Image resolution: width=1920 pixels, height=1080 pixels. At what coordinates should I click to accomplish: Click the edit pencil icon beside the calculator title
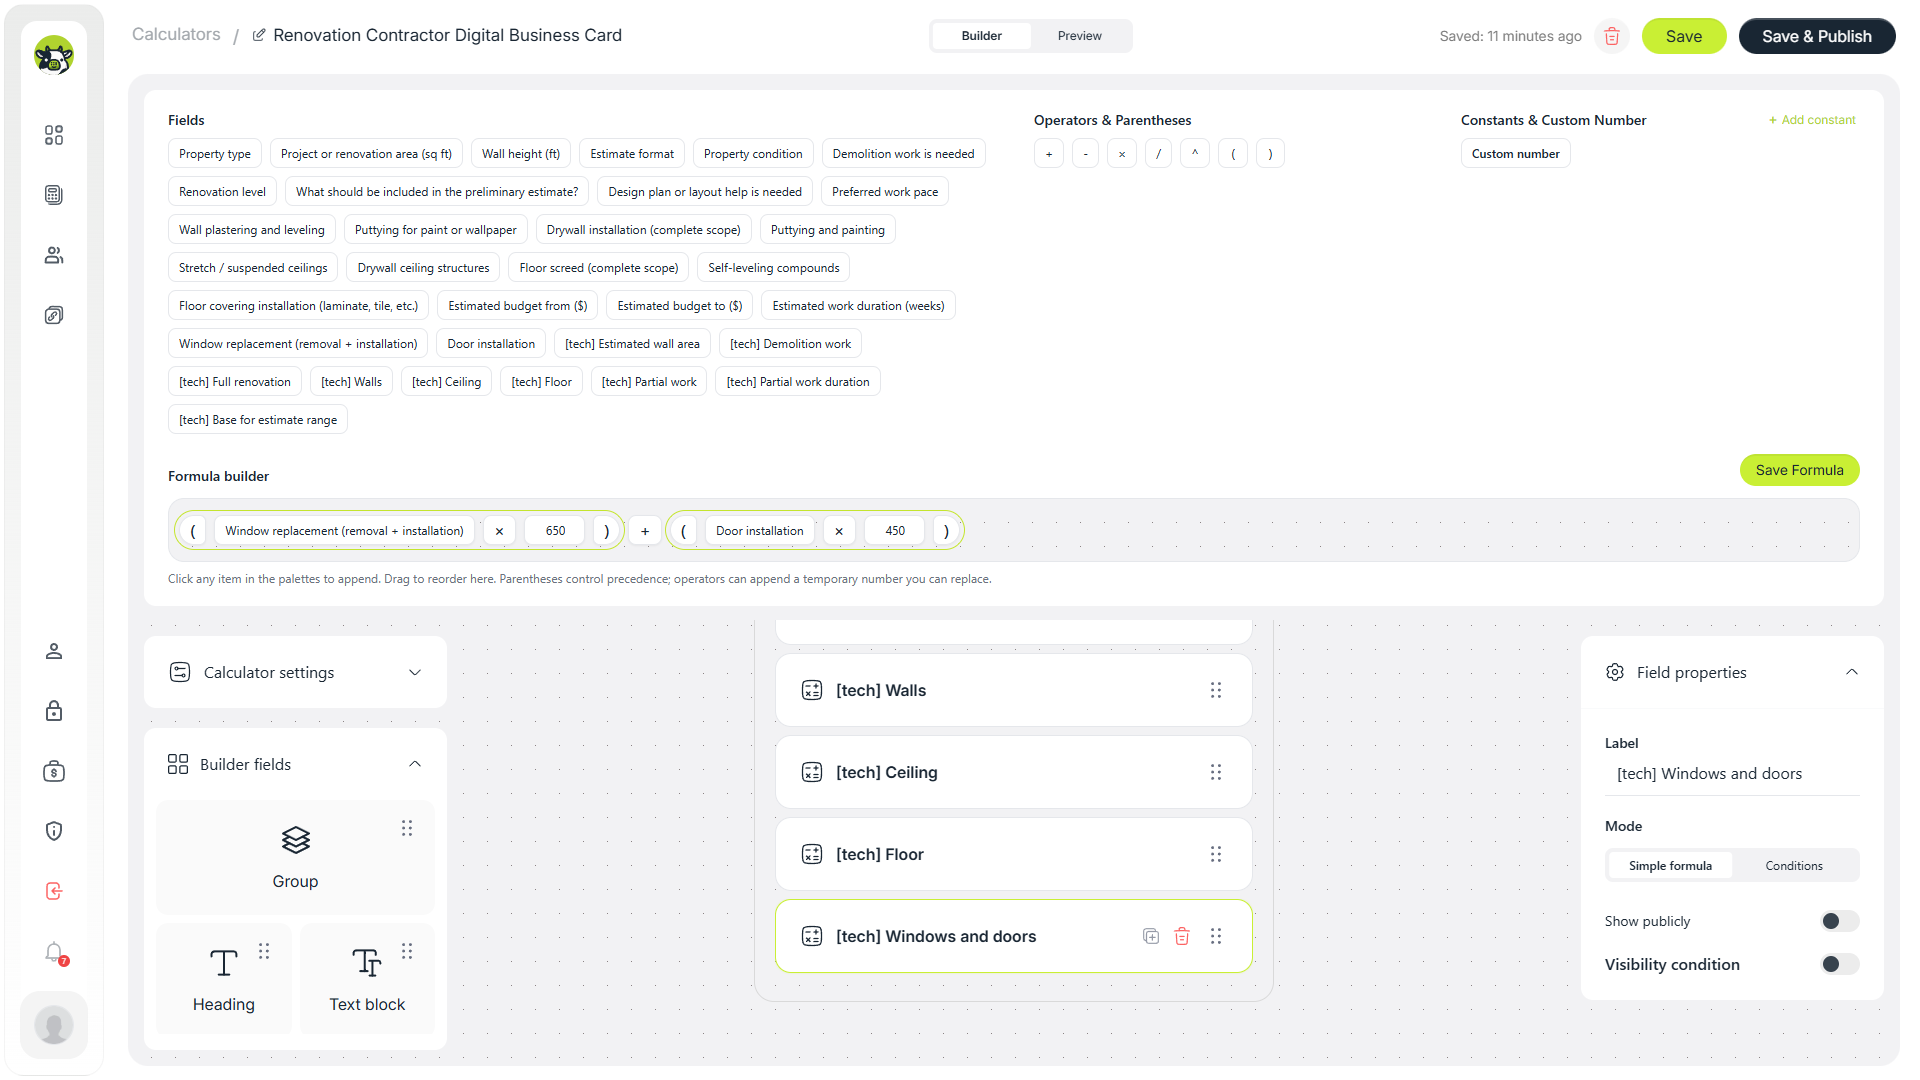(259, 35)
